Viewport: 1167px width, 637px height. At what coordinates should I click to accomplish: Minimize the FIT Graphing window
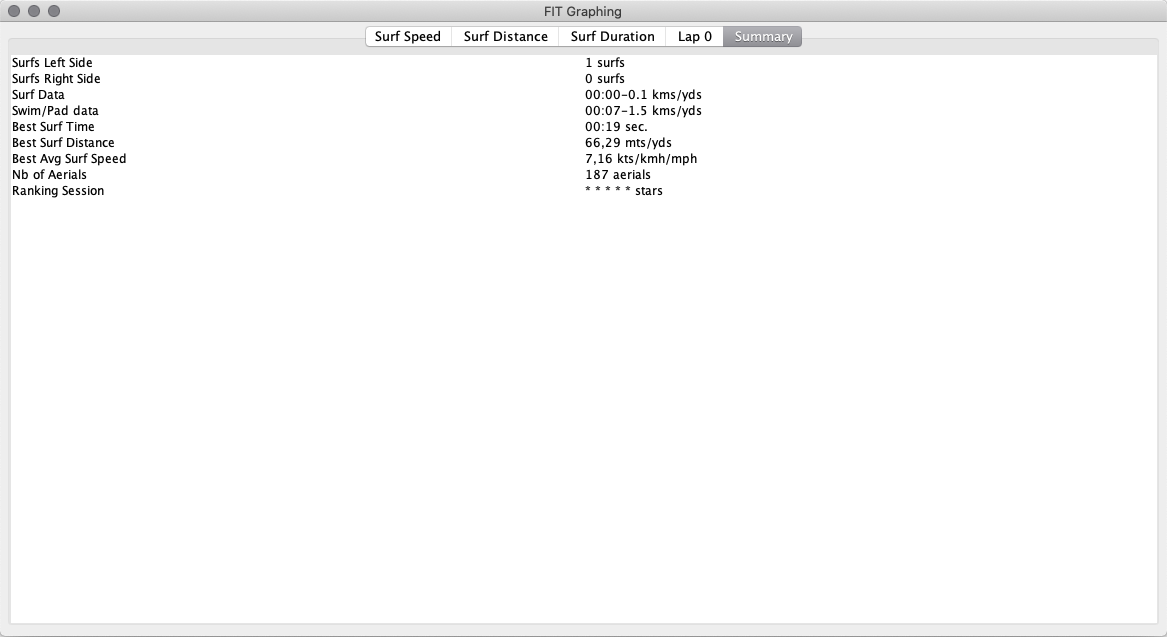34,11
